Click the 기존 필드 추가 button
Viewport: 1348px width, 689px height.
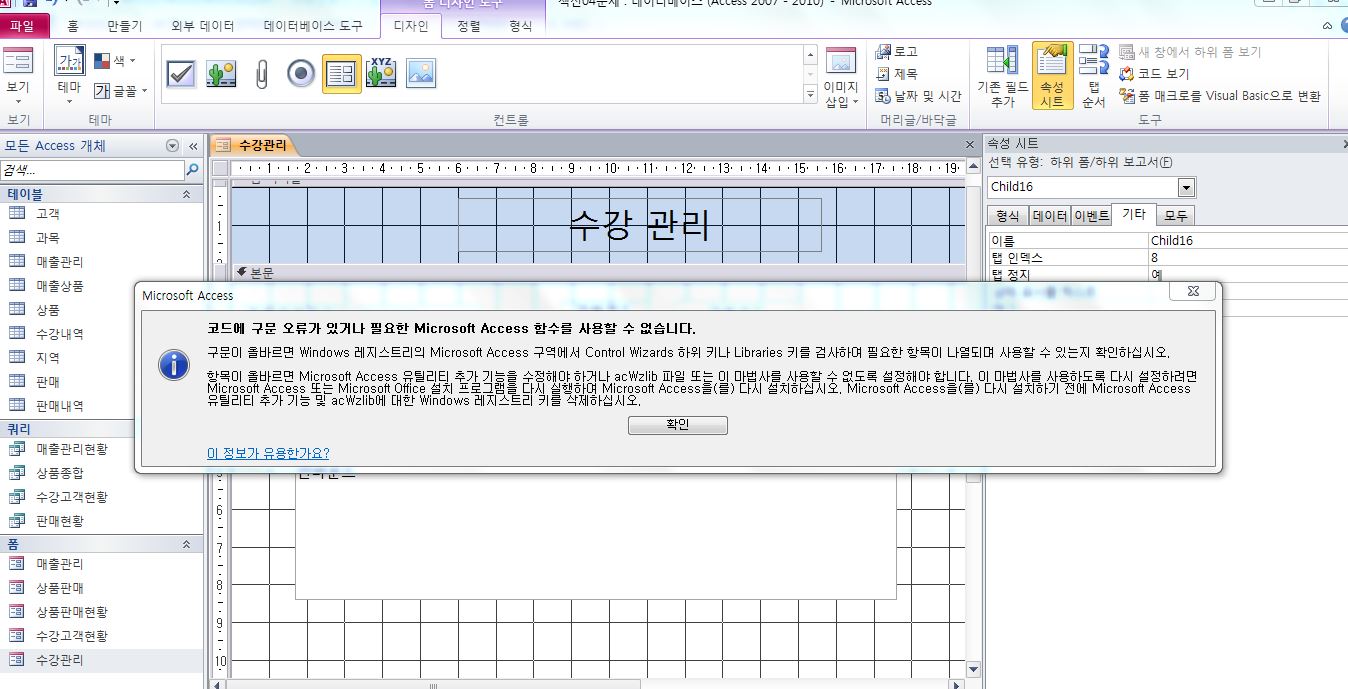pos(1002,76)
